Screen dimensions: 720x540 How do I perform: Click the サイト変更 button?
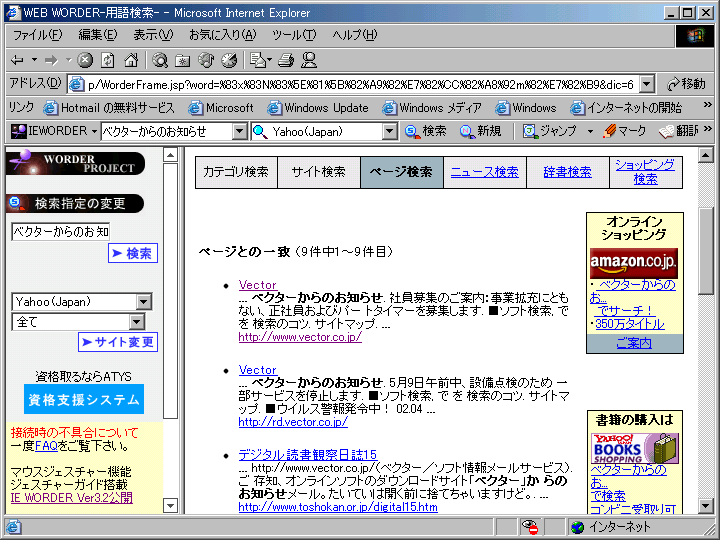point(118,342)
